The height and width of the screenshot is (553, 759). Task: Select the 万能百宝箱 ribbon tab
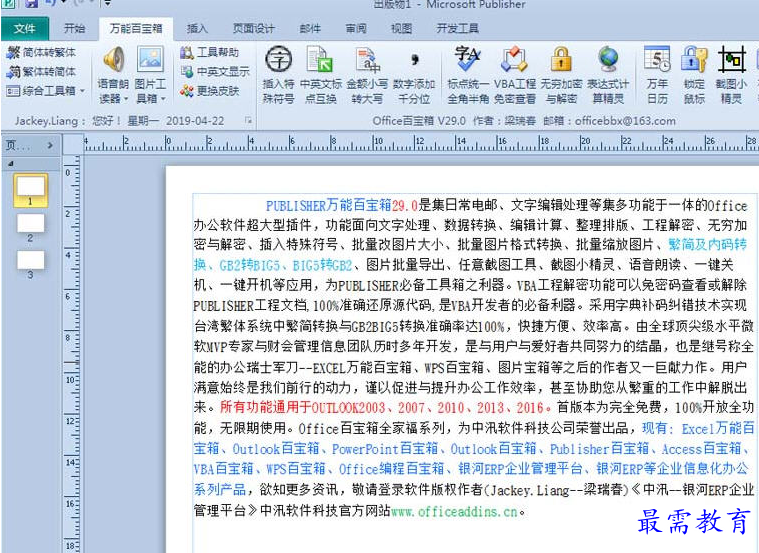136,29
